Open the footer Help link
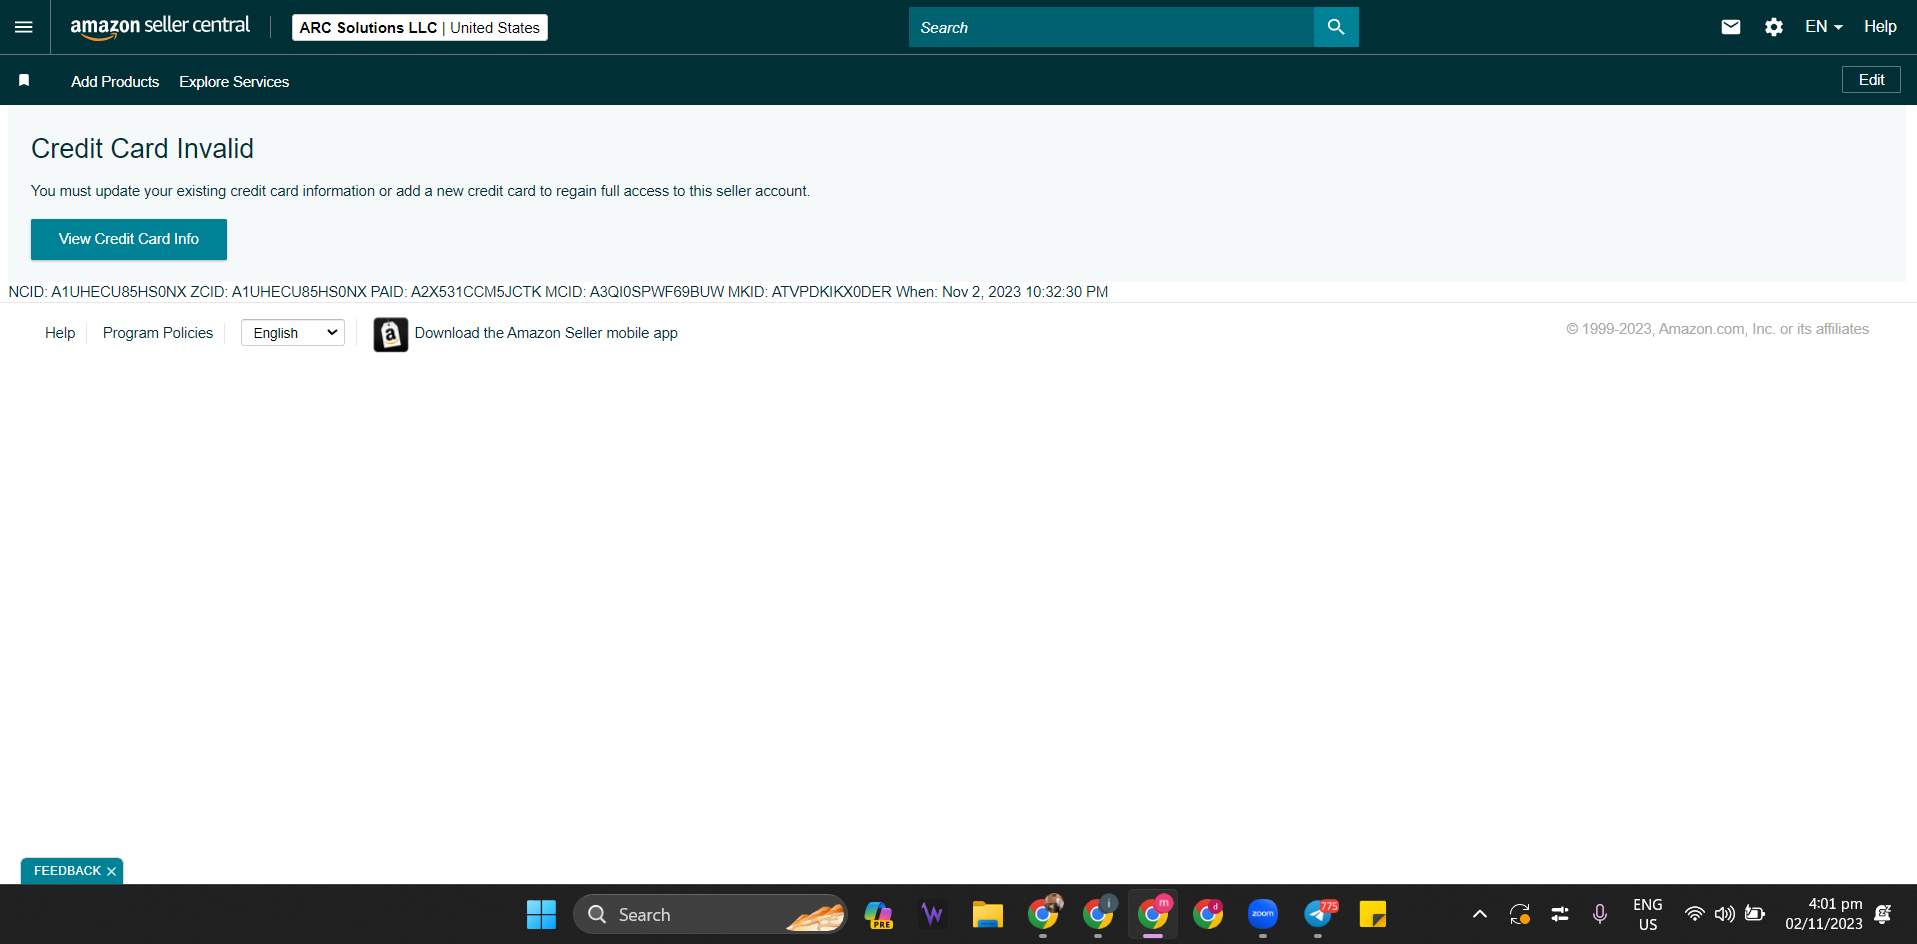Viewport: 1917px width, 944px height. pyautogui.click(x=60, y=333)
